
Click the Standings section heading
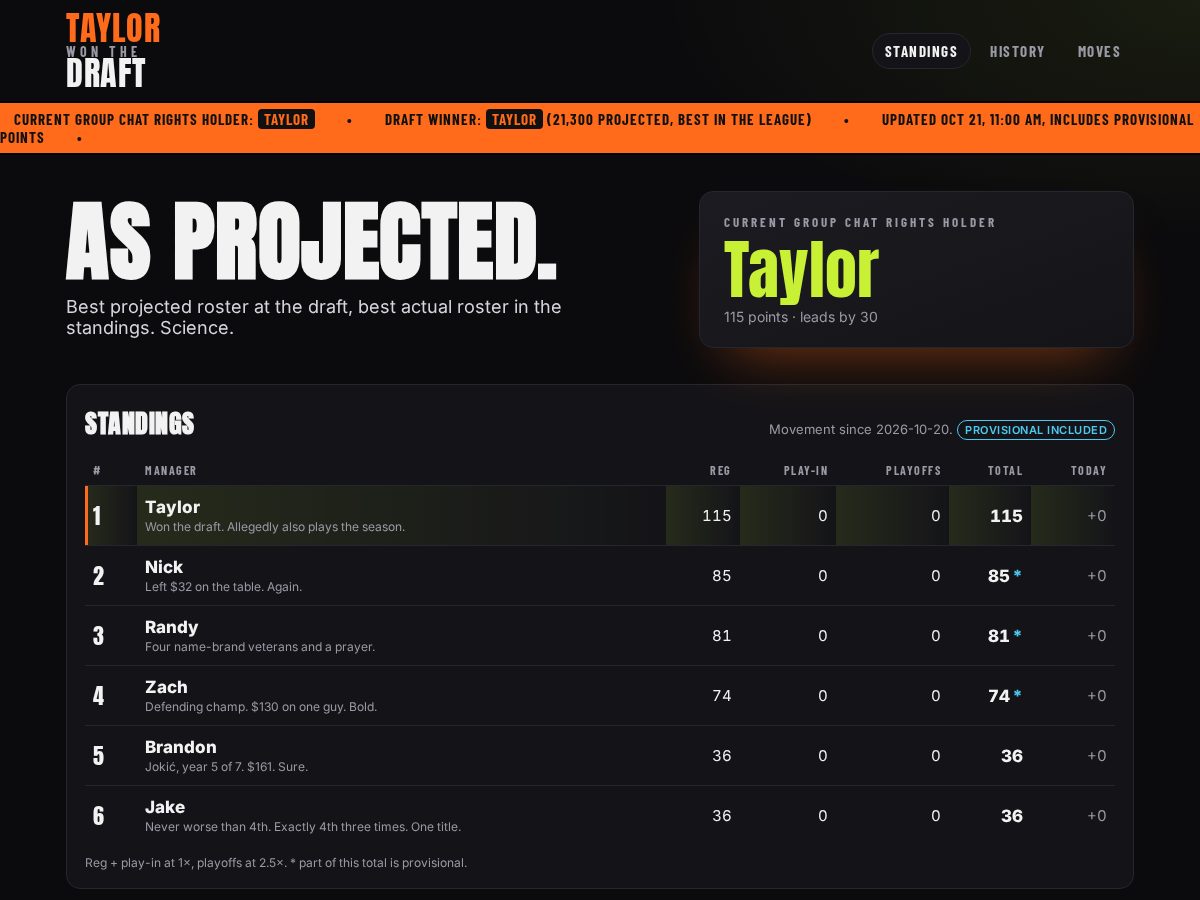point(139,424)
